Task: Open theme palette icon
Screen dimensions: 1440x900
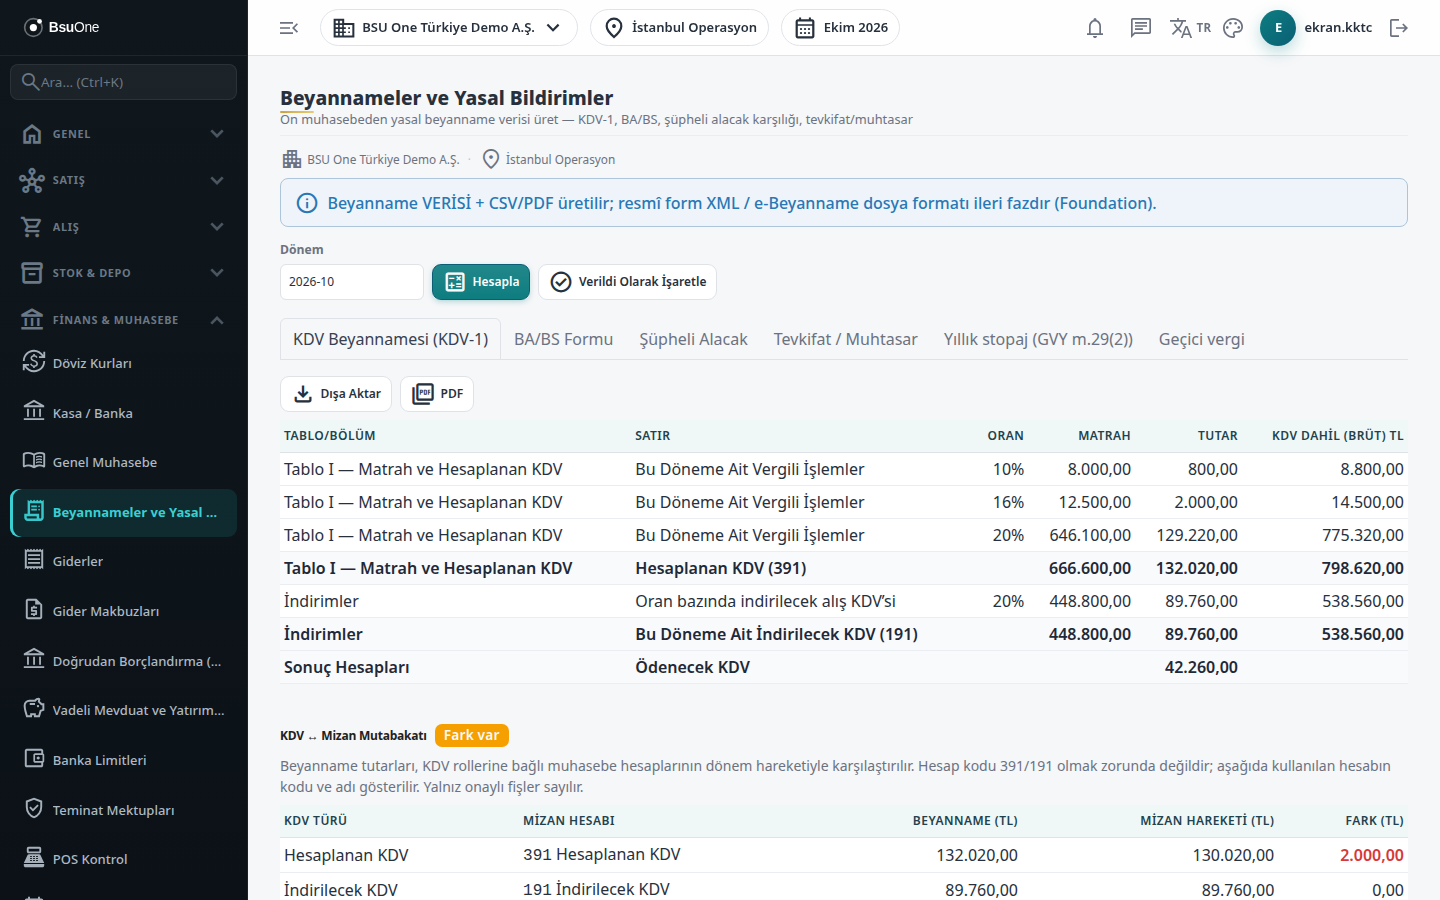Action: (1233, 28)
